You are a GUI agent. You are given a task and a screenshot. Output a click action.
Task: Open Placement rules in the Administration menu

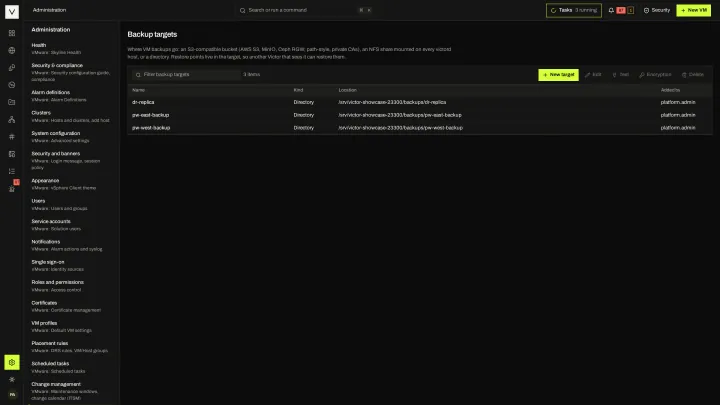[71, 347]
